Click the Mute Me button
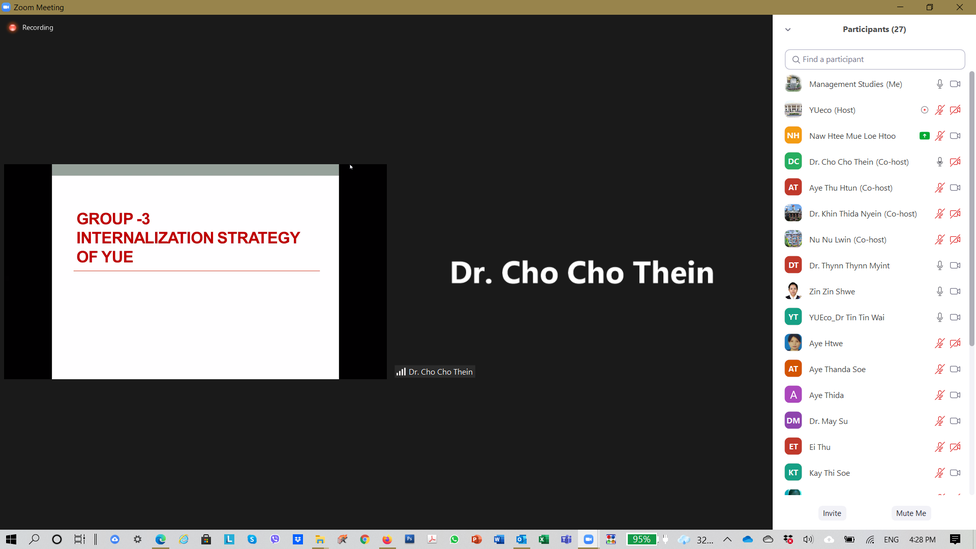This screenshot has width=976, height=549. pos(911,513)
